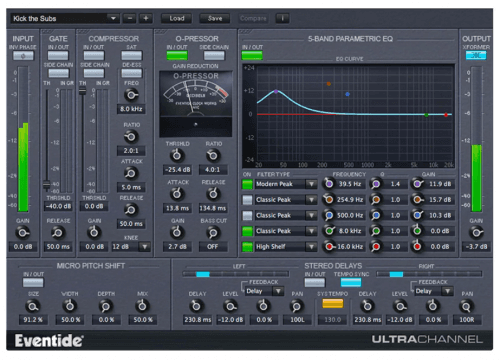Click the Compressor Gain knob
The width and height of the screenshot is (500, 360).
(x=94, y=232)
